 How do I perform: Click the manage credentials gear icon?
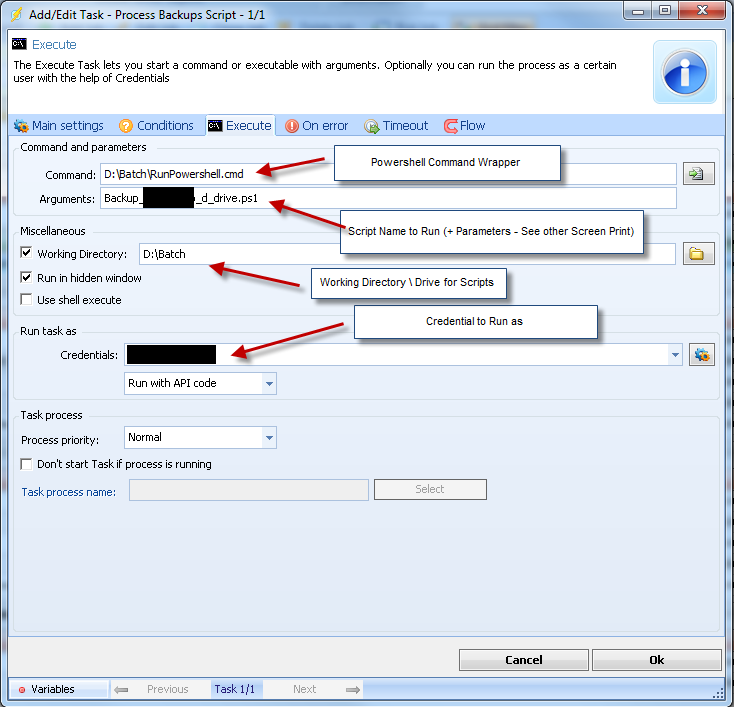[702, 355]
